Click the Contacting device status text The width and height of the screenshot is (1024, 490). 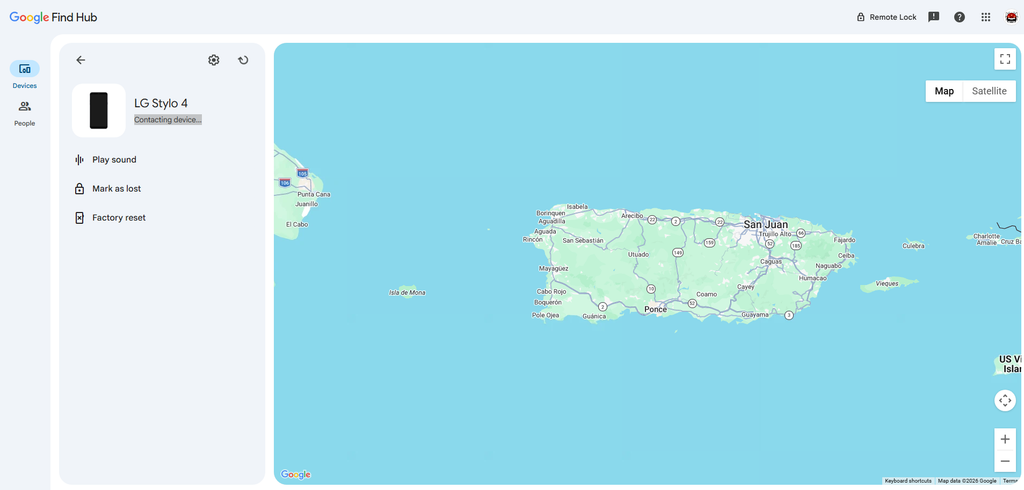[168, 120]
